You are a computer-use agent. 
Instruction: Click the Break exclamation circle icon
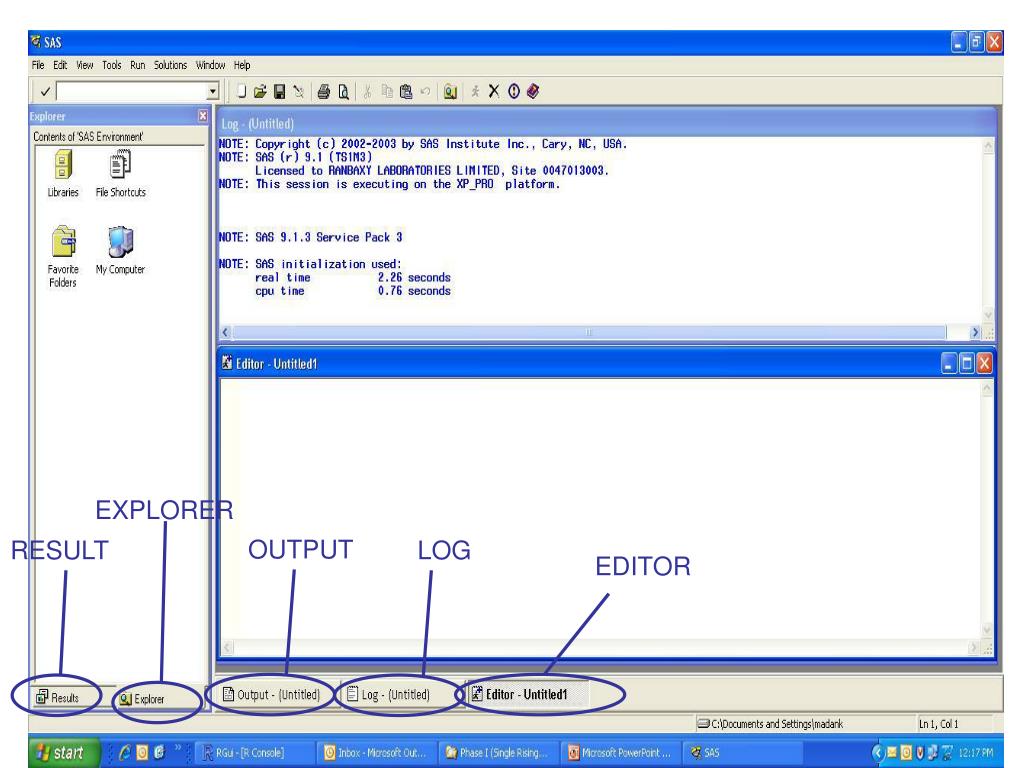[514, 91]
